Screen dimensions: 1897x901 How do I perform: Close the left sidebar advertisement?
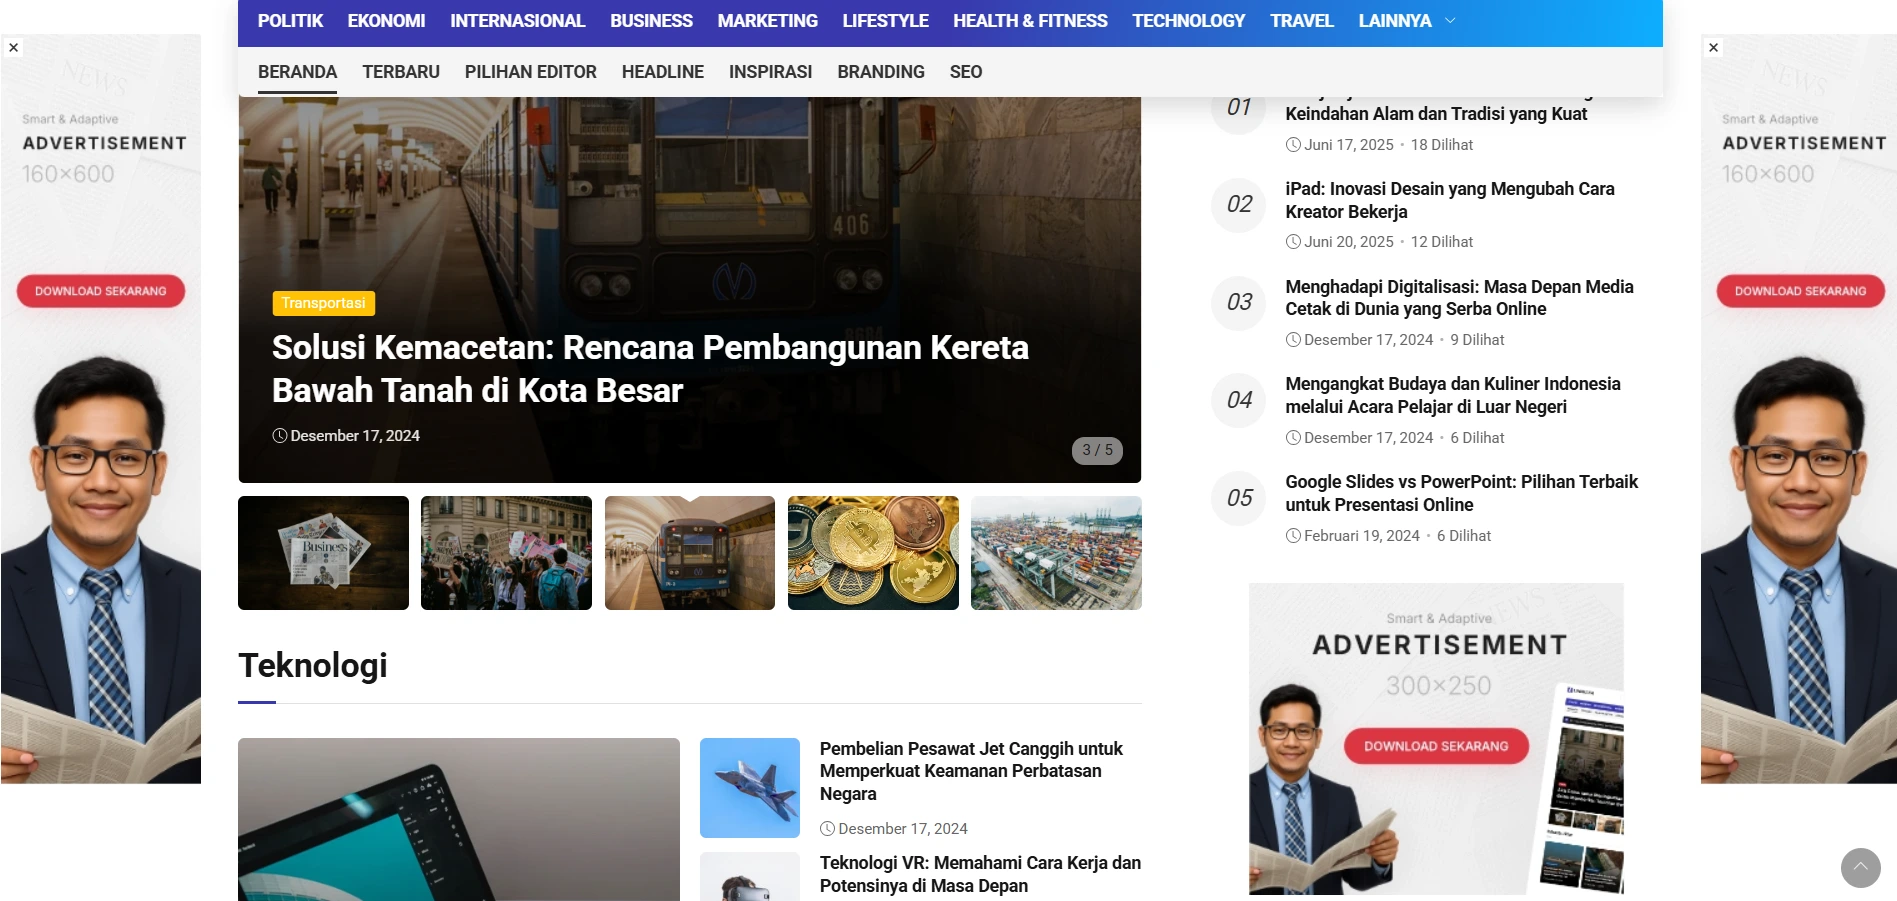coord(13,47)
